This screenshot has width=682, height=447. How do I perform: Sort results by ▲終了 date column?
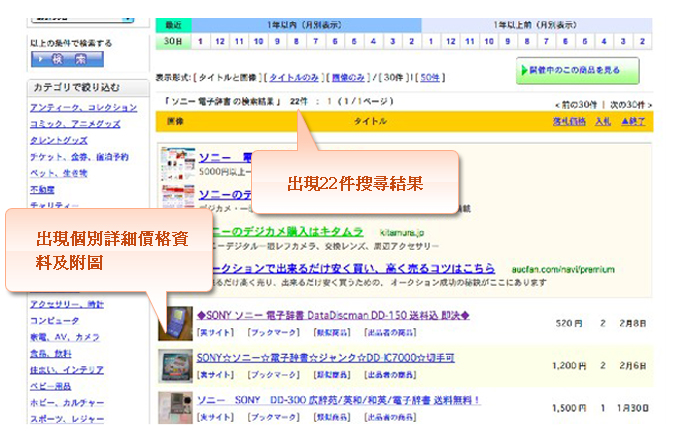[633, 121]
